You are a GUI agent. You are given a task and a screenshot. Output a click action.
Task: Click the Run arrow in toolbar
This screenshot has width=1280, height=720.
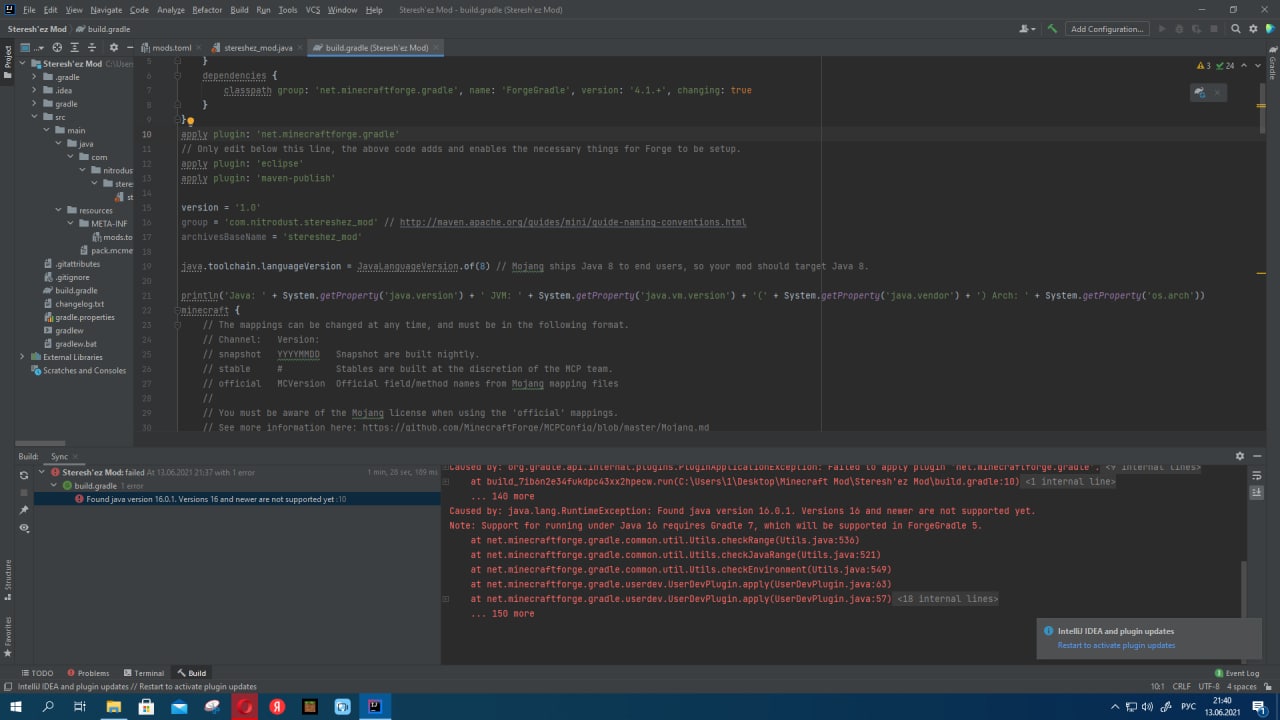point(1161,29)
